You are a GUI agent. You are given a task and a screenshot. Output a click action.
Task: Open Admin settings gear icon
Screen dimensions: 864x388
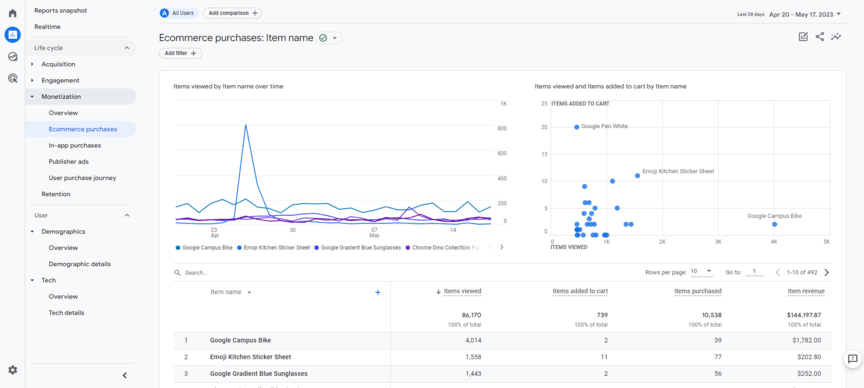[12, 370]
